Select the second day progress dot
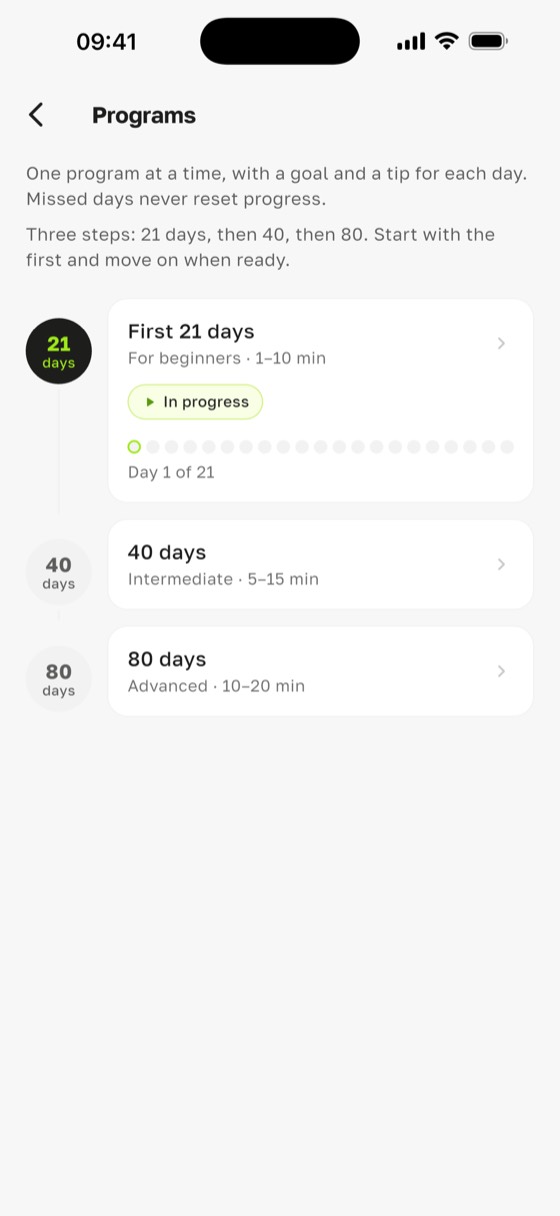This screenshot has width=560, height=1216. click(x=153, y=447)
